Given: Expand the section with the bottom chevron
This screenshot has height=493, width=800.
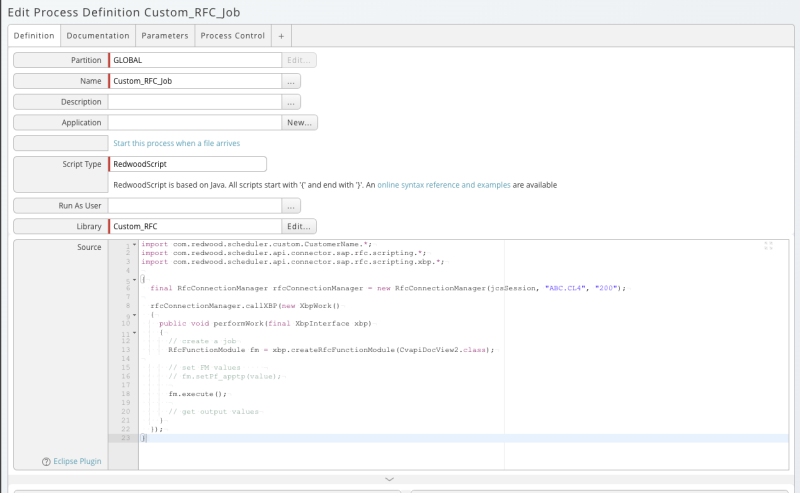Looking at the screenshot, I should point(389,479).
